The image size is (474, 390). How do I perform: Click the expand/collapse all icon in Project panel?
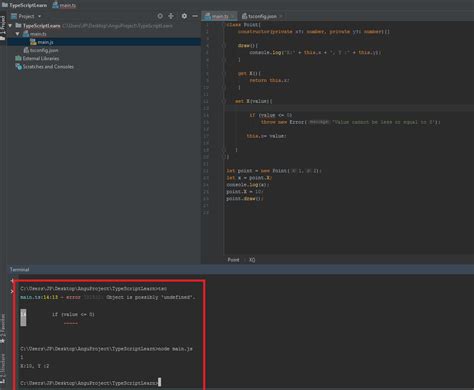point(171,16)
